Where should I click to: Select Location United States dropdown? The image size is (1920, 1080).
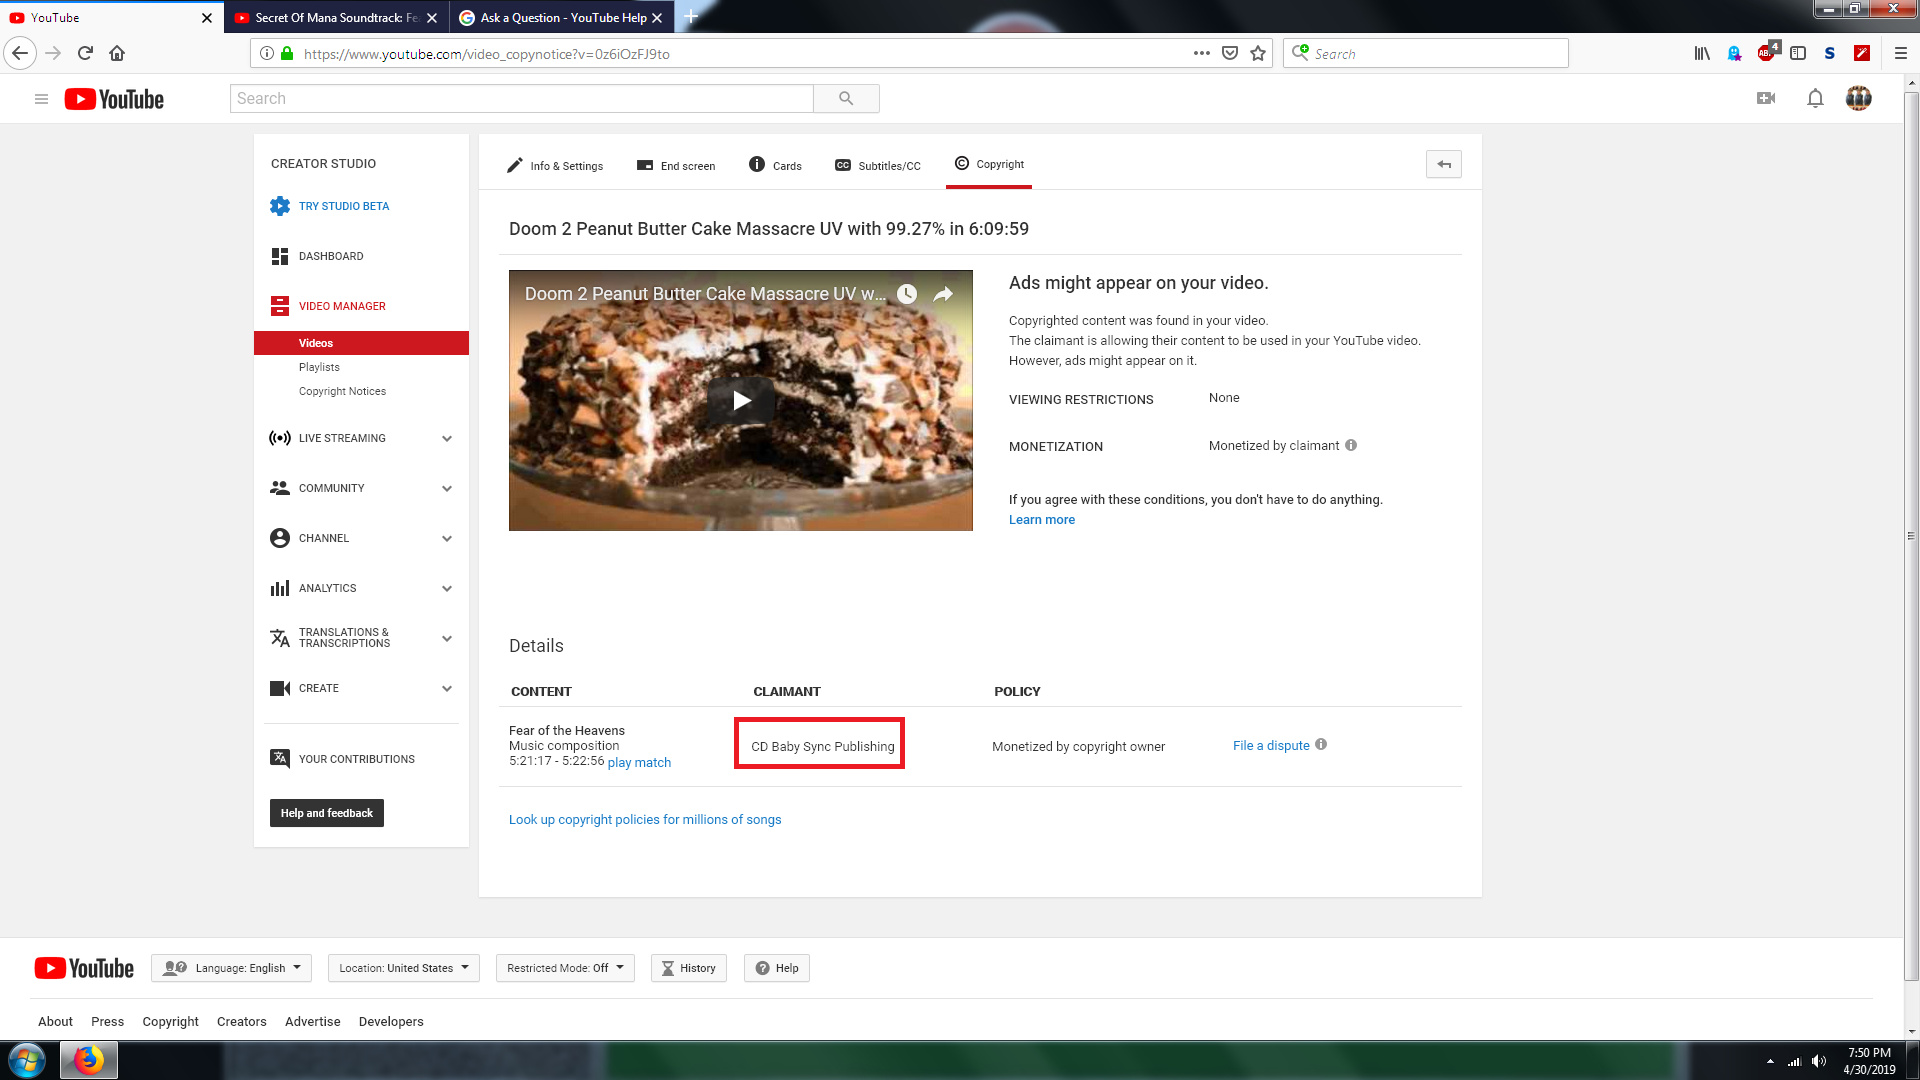[401, 967]
